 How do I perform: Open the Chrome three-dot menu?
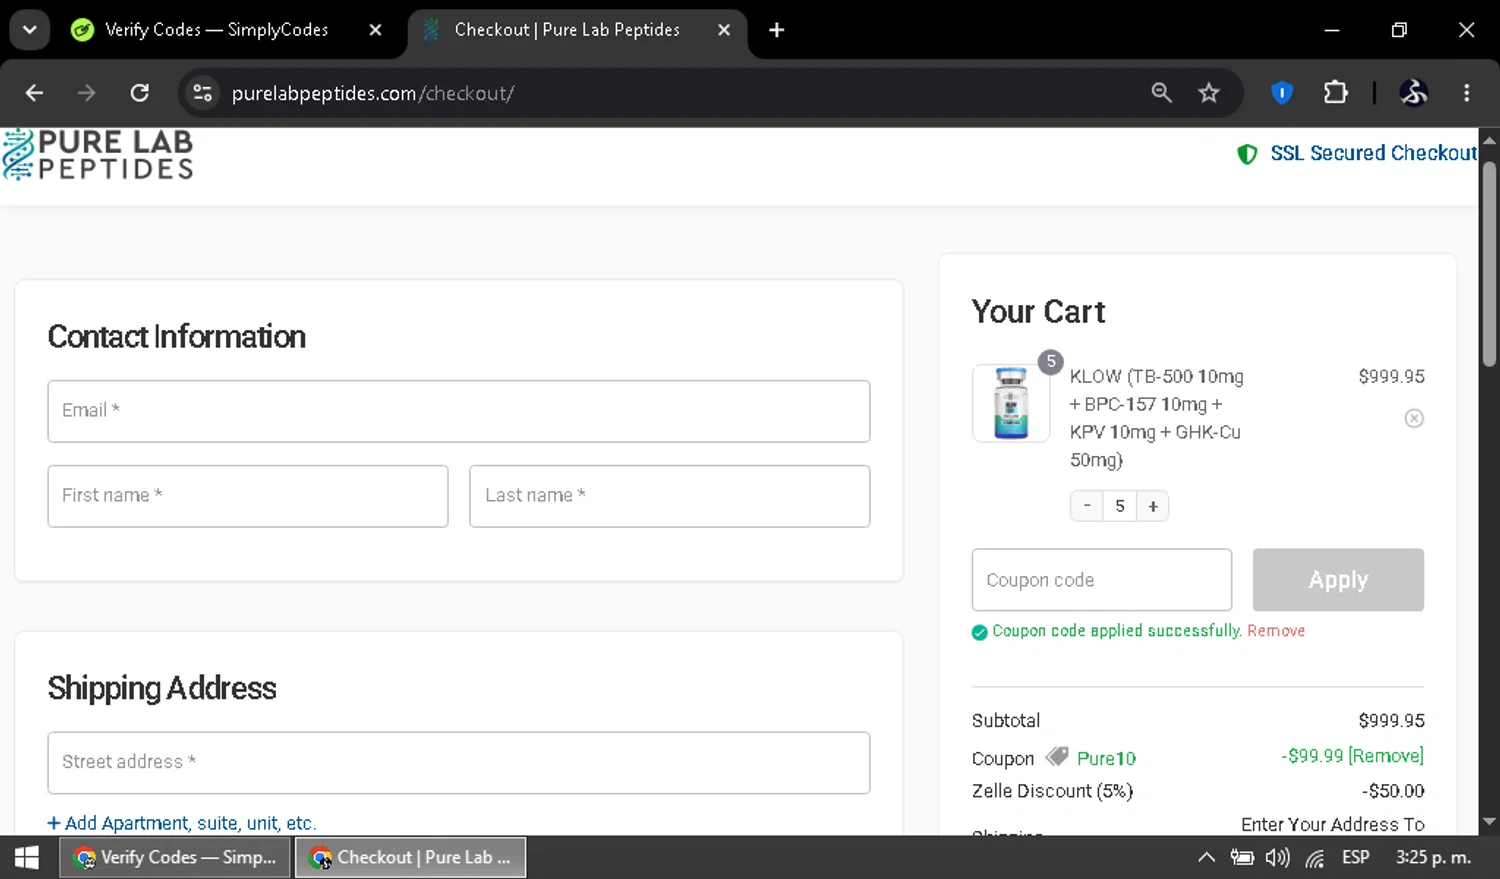click(x=1467, y=93)
